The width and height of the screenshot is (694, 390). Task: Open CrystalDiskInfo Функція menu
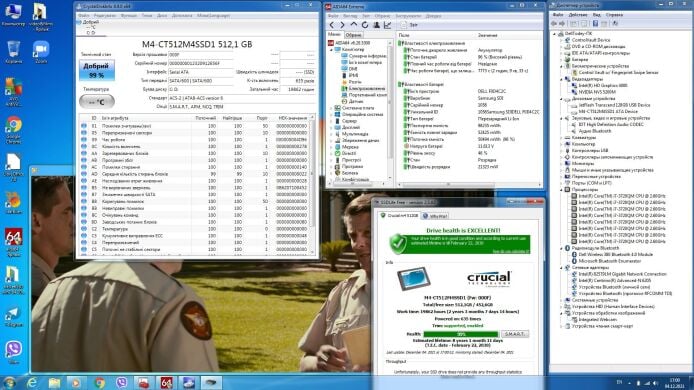coord(129,15)
